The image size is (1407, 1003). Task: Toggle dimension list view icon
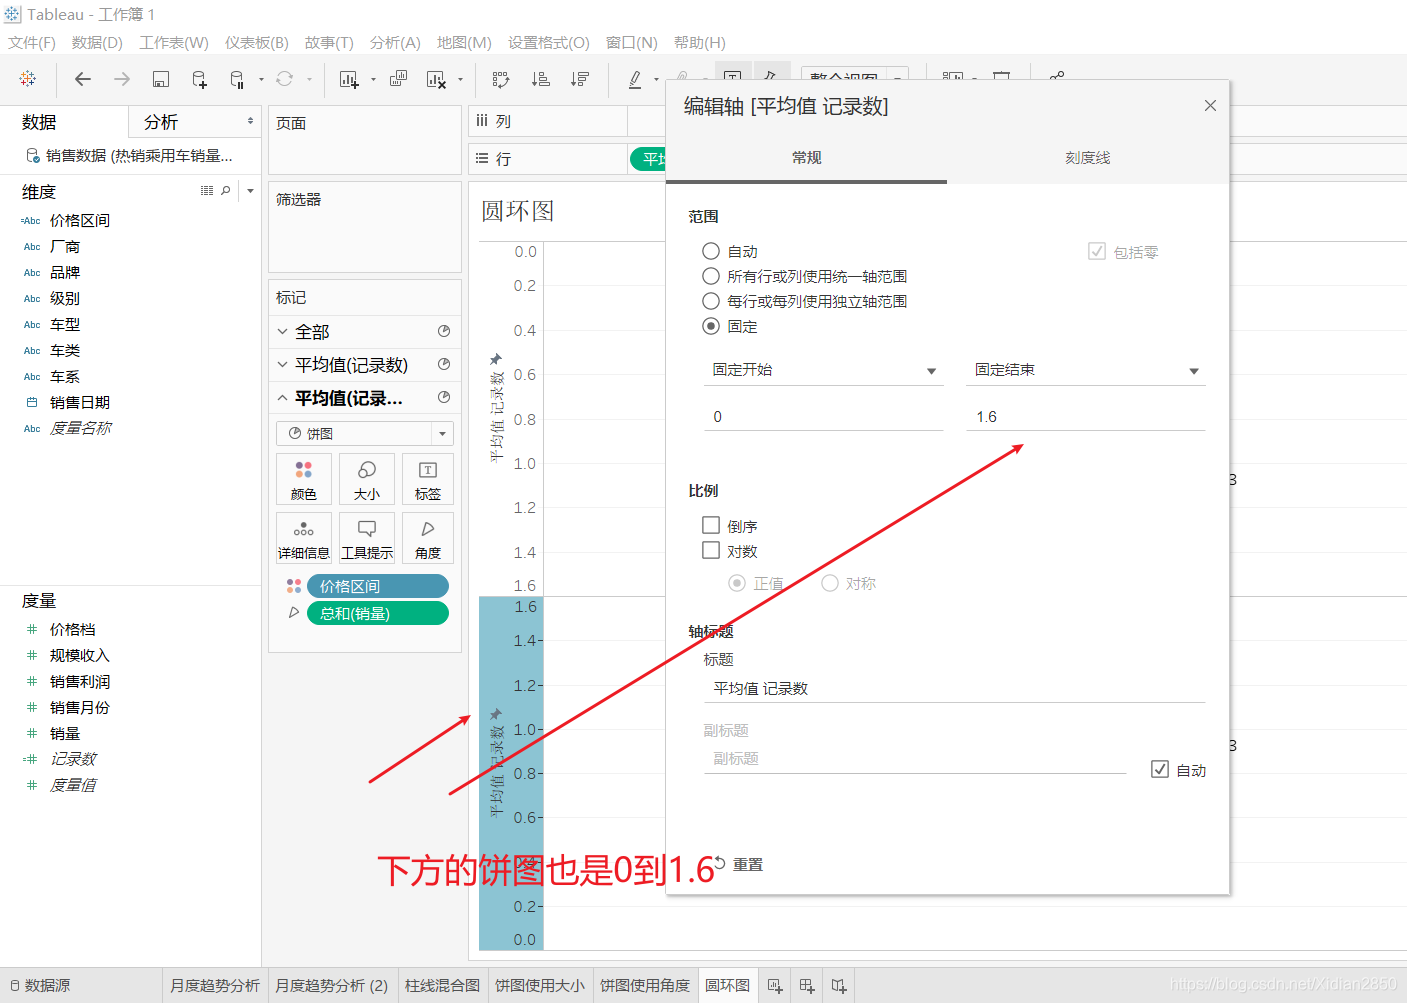pos(207,190)
